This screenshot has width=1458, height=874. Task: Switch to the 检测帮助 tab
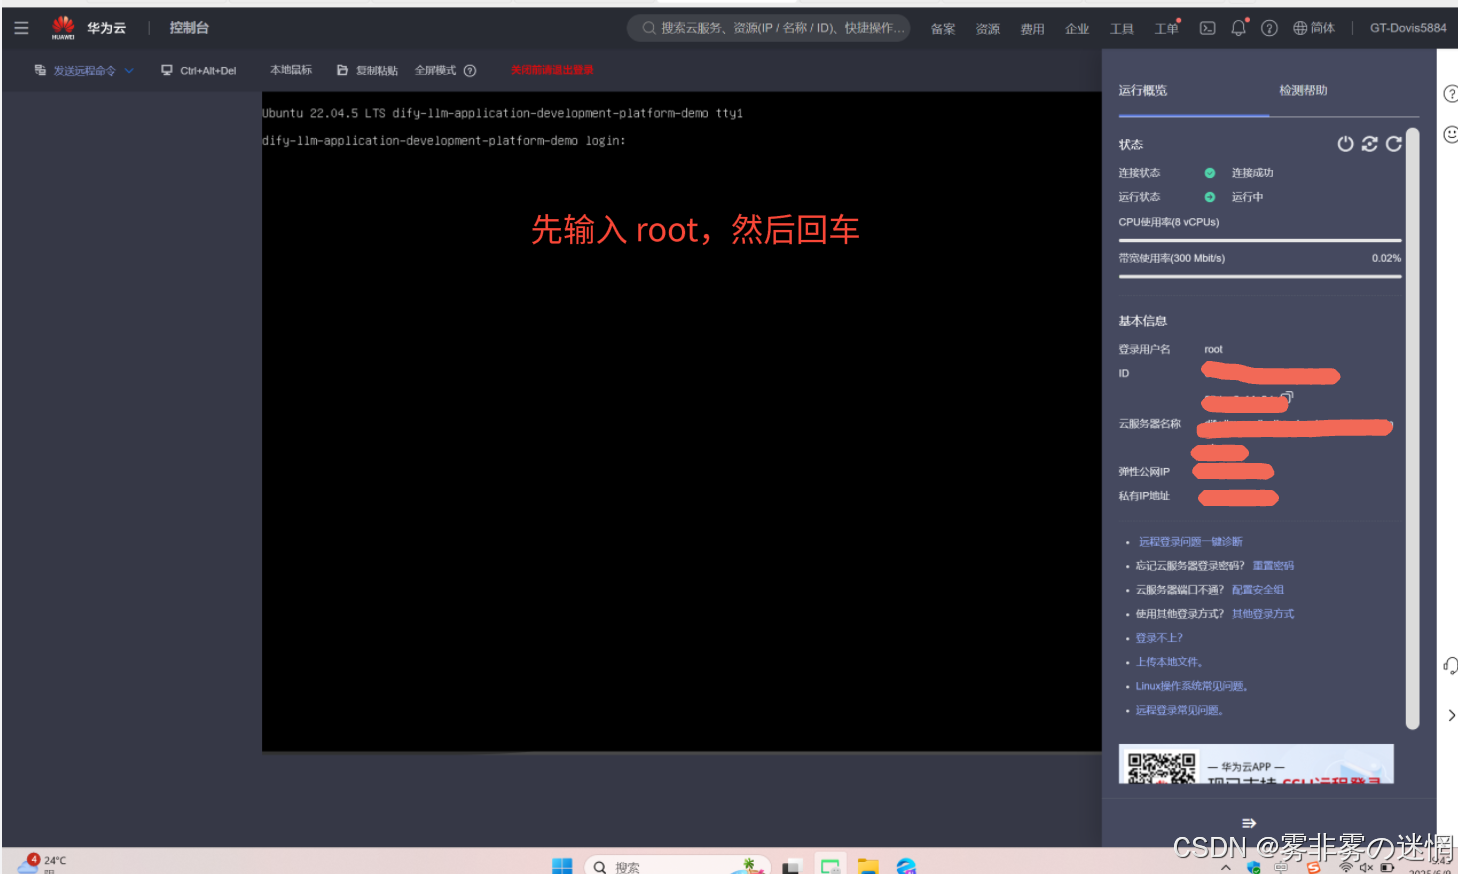(1303, 91)
